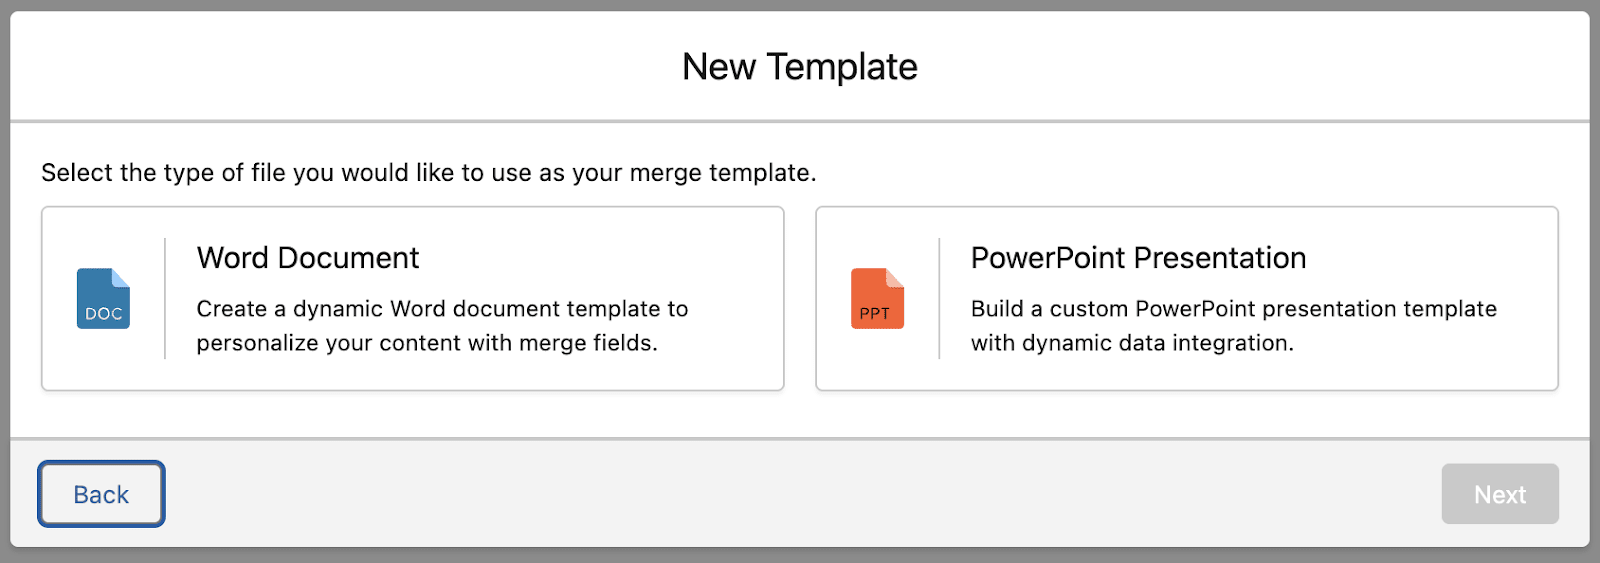Select the Word Document template option
The image size is (1600, 563).
point(412,298)
